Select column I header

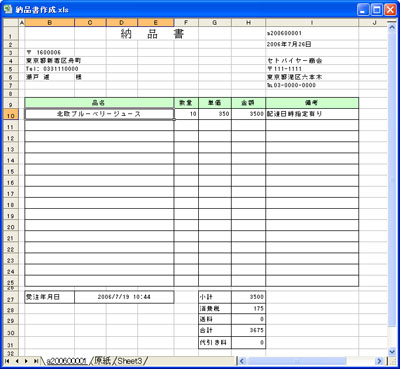(x=312, y=22)
